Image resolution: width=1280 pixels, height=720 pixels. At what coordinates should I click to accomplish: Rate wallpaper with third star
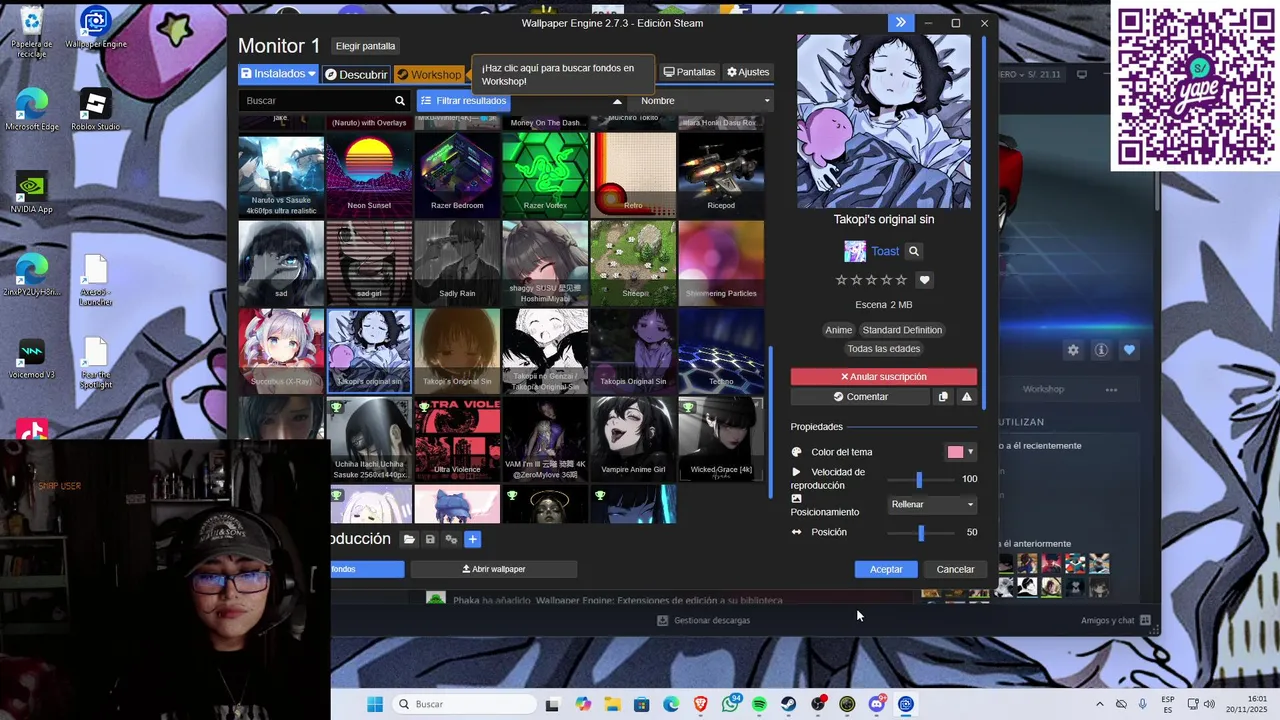coord(871,281)
